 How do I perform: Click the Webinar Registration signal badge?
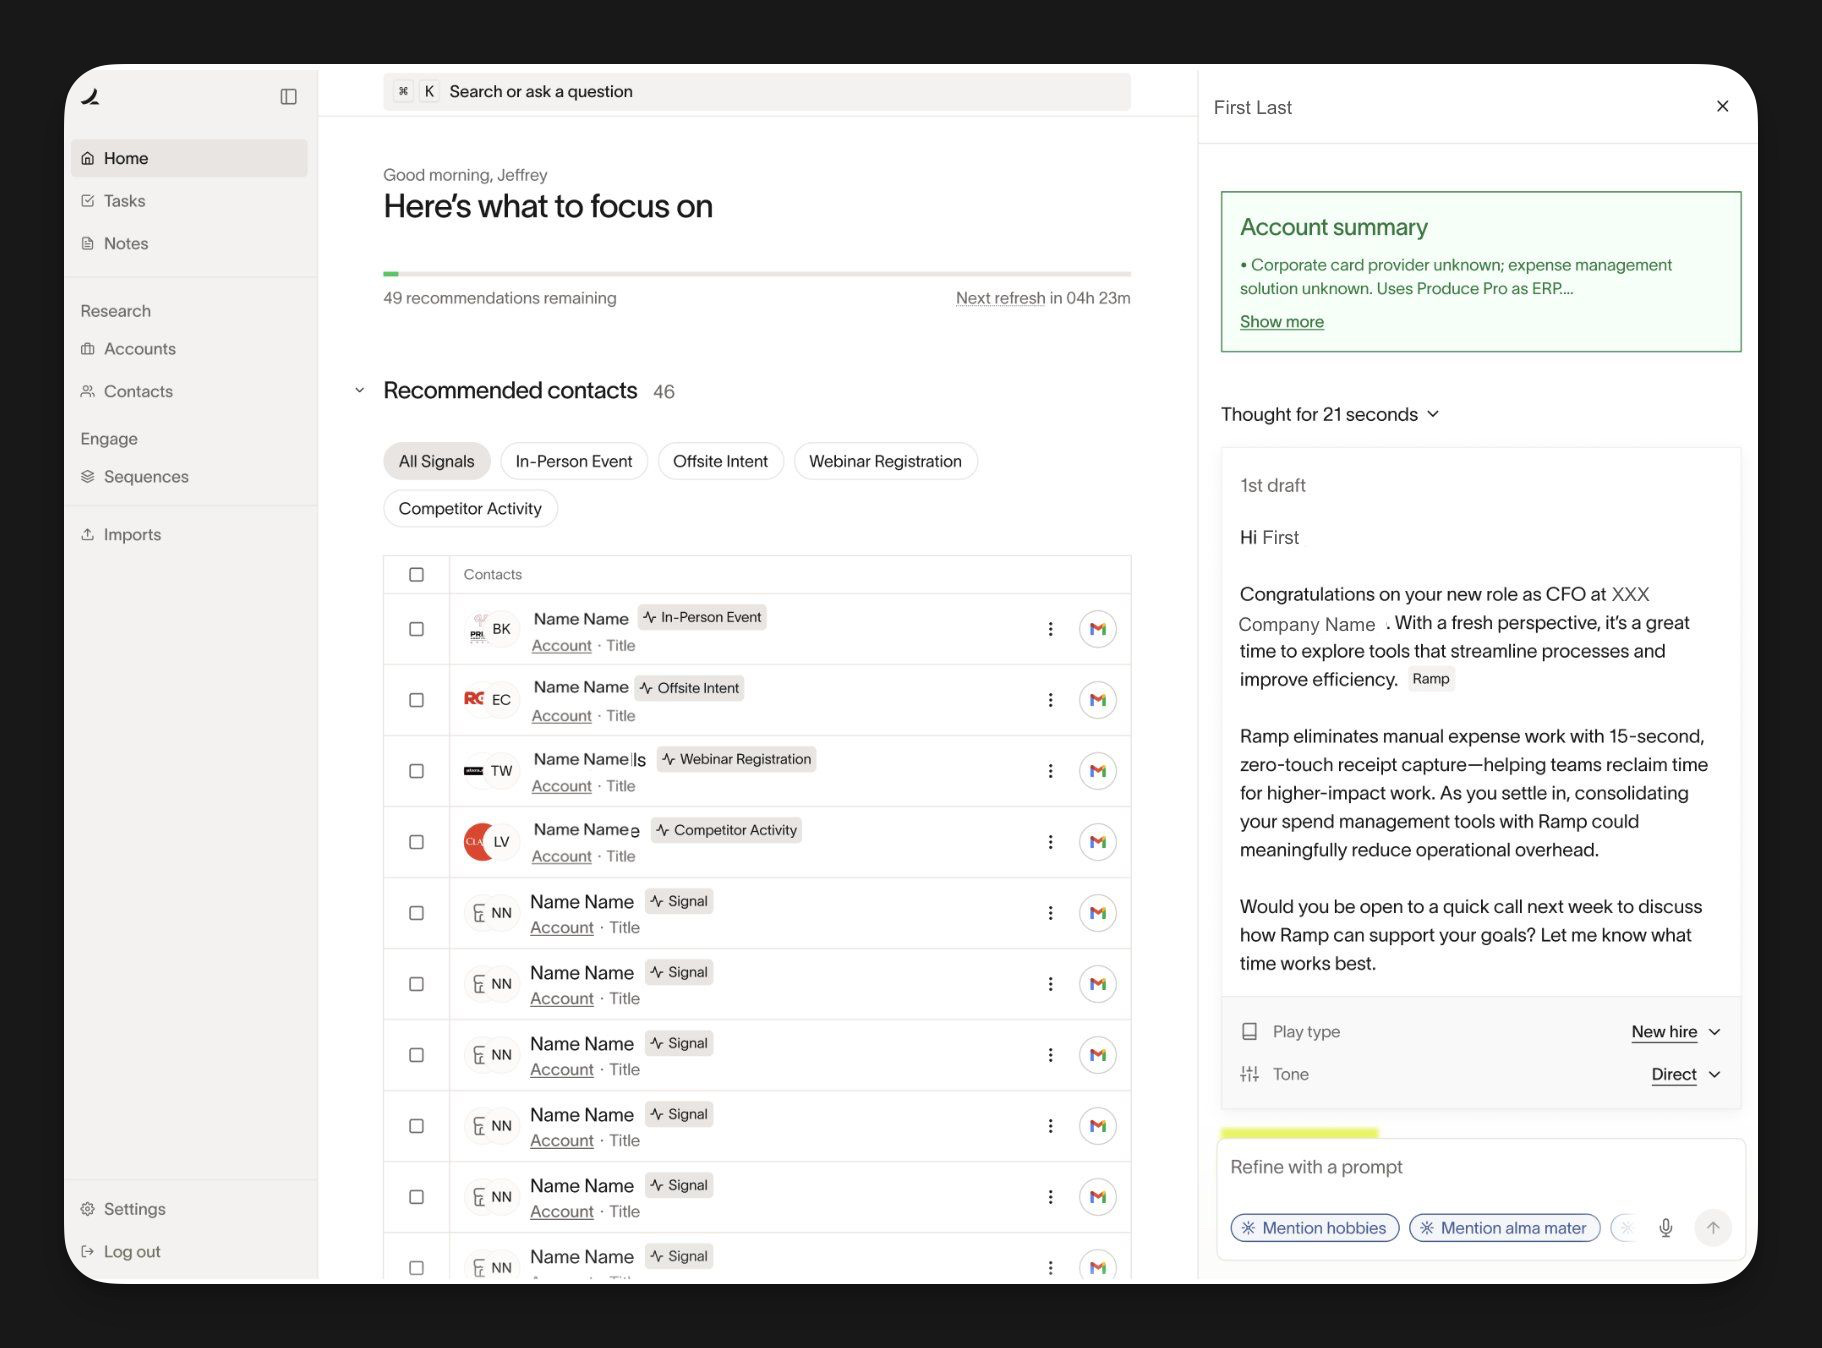tap(736, 759)
